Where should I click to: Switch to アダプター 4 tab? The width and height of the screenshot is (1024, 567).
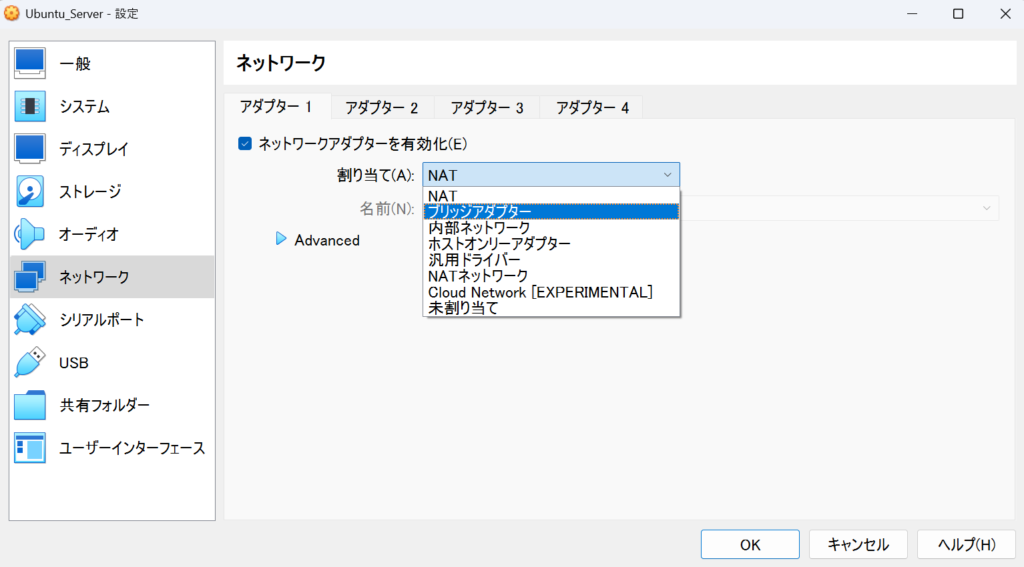[592, 107]
